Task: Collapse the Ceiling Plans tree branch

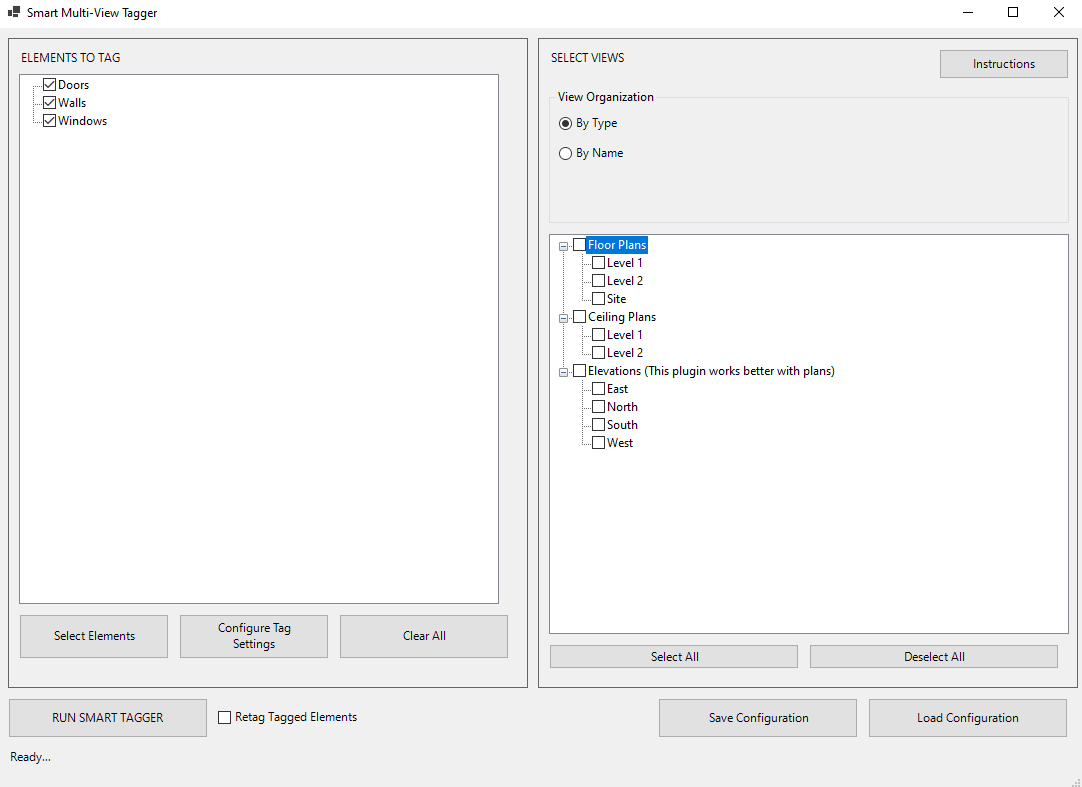Action: [563, 316]
